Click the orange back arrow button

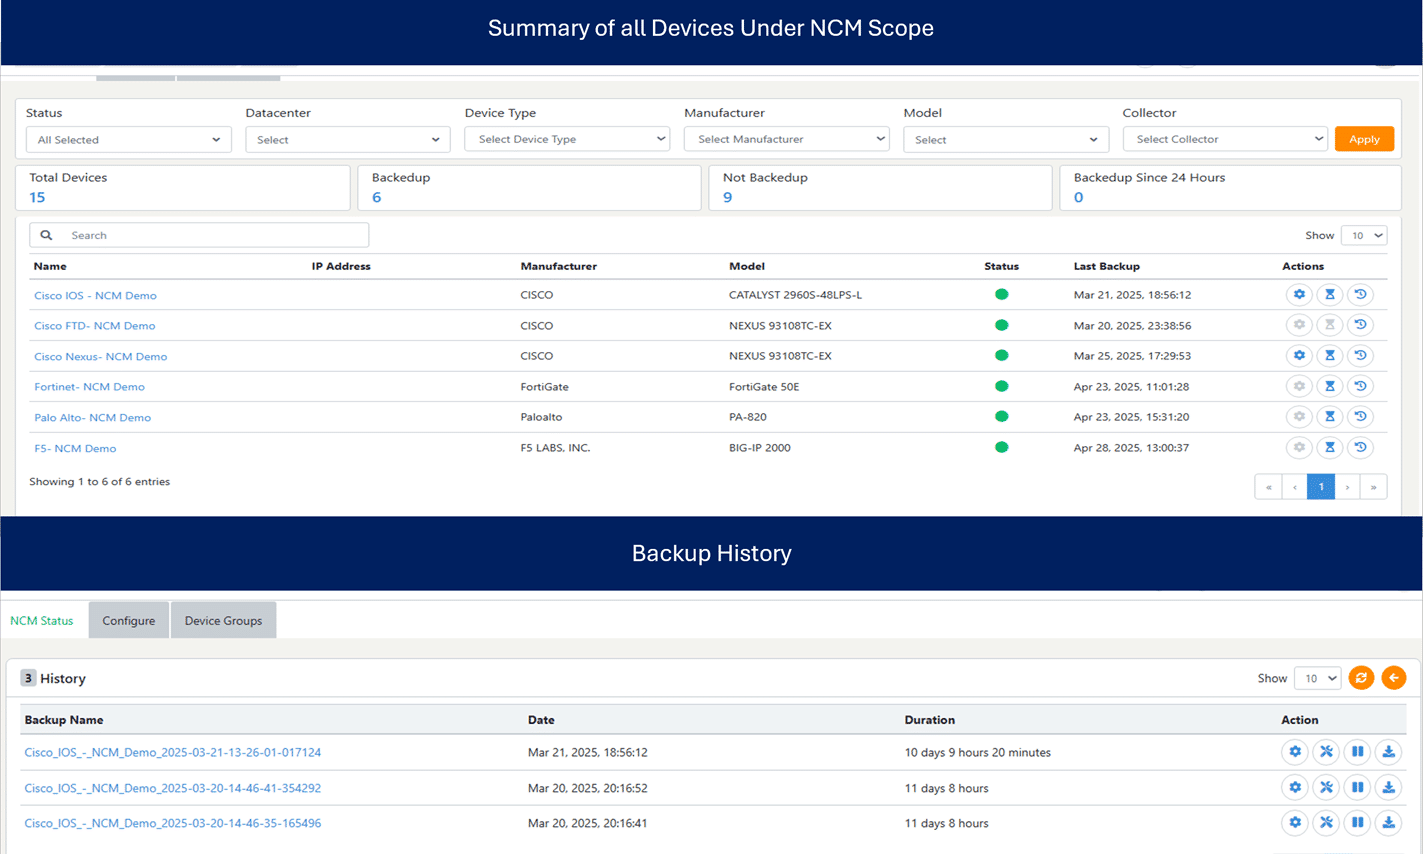1393,678
